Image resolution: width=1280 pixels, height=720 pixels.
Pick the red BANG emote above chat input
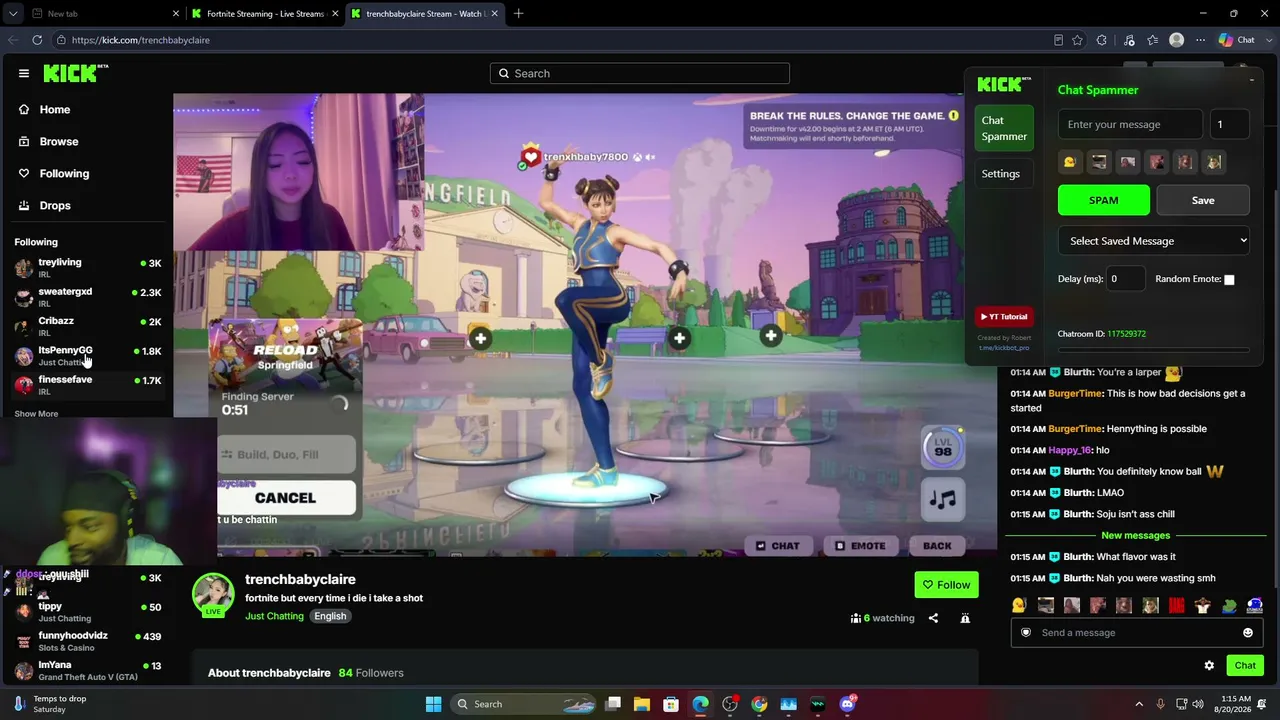[1177, 605]
